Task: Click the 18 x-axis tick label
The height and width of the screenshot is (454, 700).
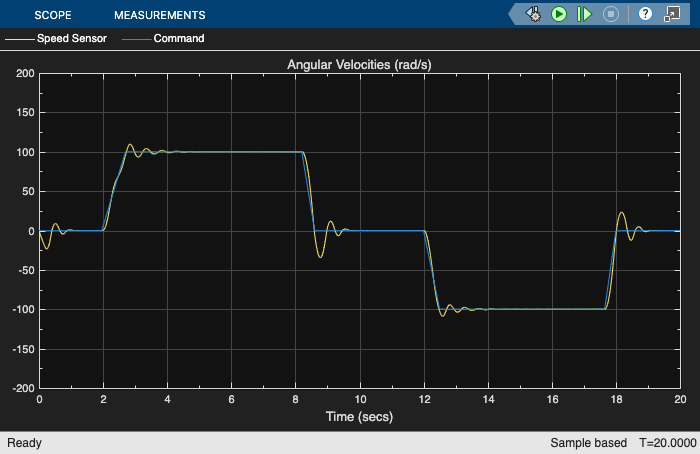Action: pos(617,399)
